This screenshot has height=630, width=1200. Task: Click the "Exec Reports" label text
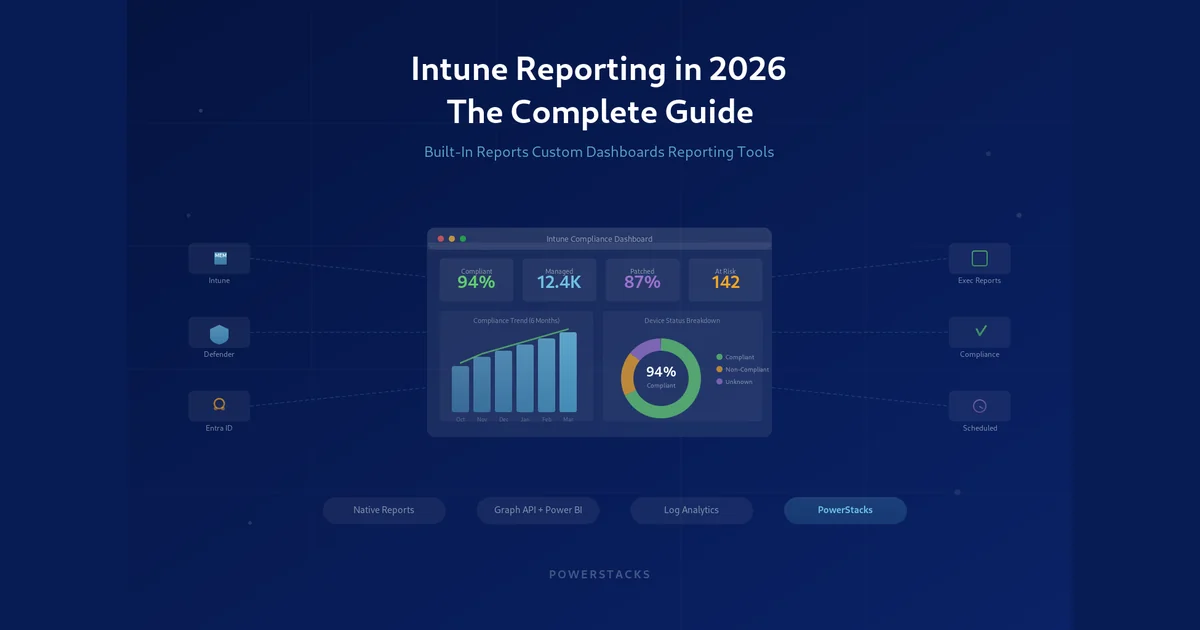coord(980,281)
